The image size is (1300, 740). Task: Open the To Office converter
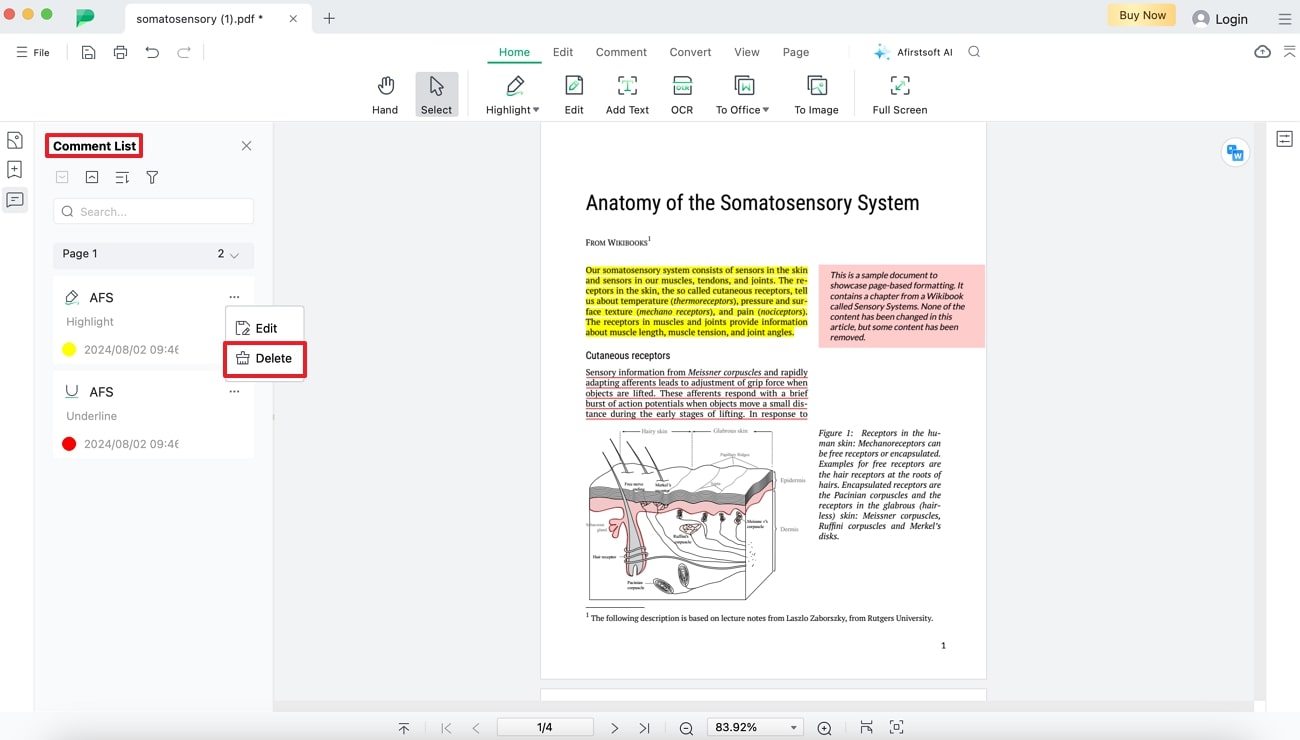click(x=742, y=95)
